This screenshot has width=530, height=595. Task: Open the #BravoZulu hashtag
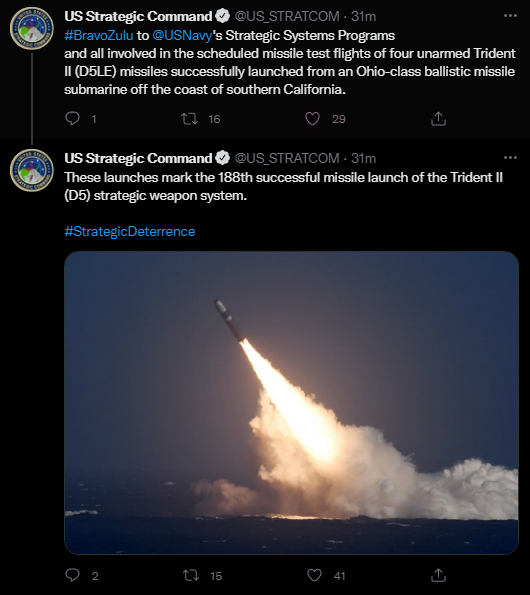[99, 35]
